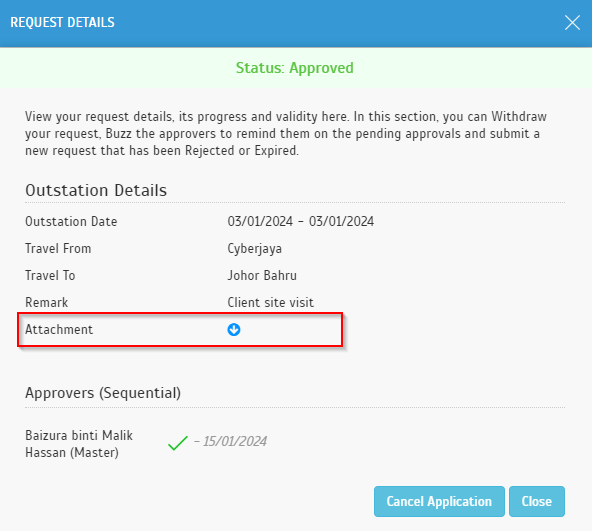Click the Close button at the bottom

(536, 501)
